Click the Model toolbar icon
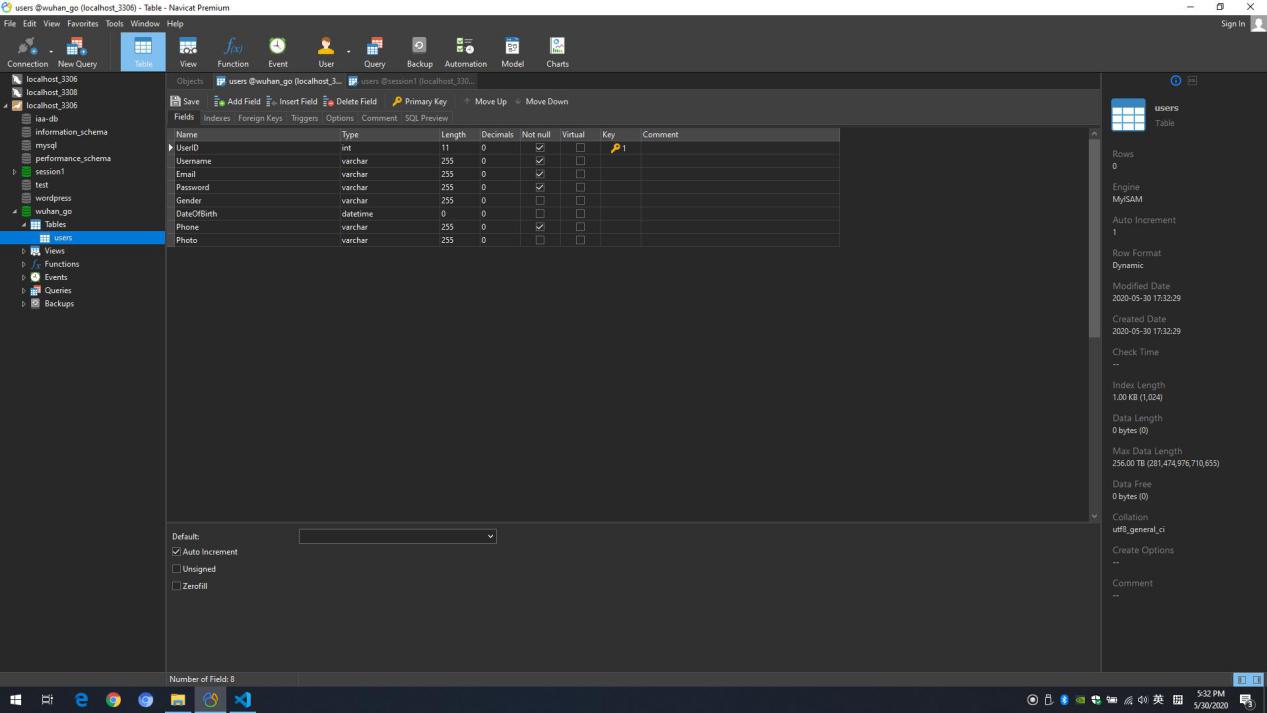Screen dimensions: 1267x713 coord(512,50)
